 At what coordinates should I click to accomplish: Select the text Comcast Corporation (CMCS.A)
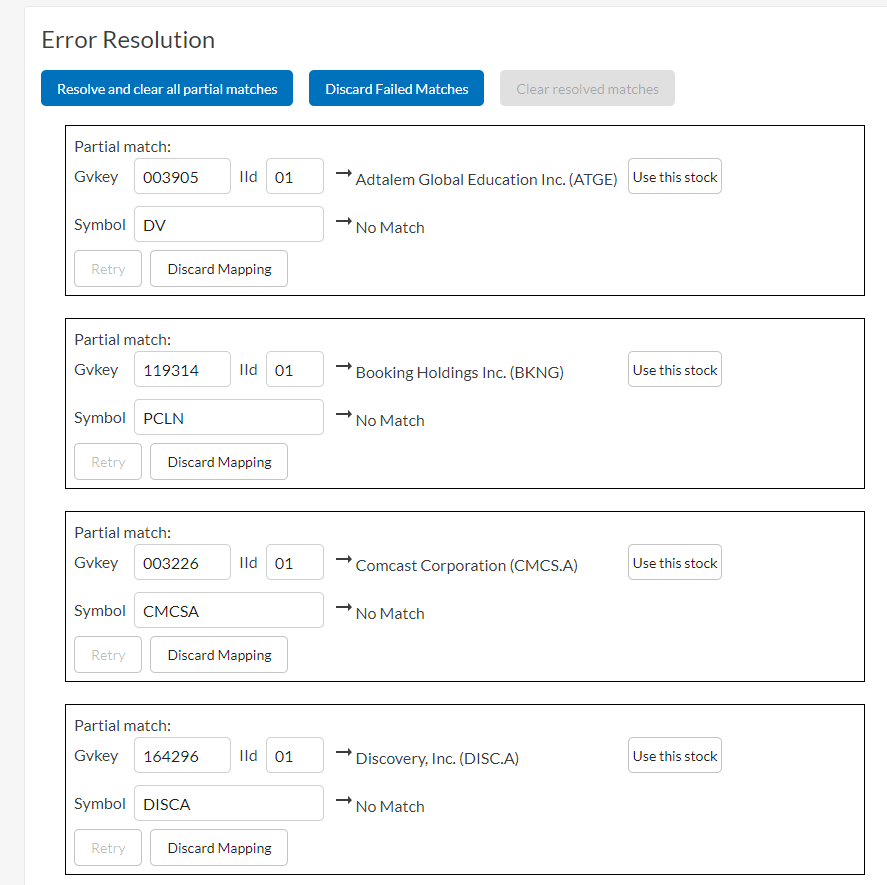point(467,566)
